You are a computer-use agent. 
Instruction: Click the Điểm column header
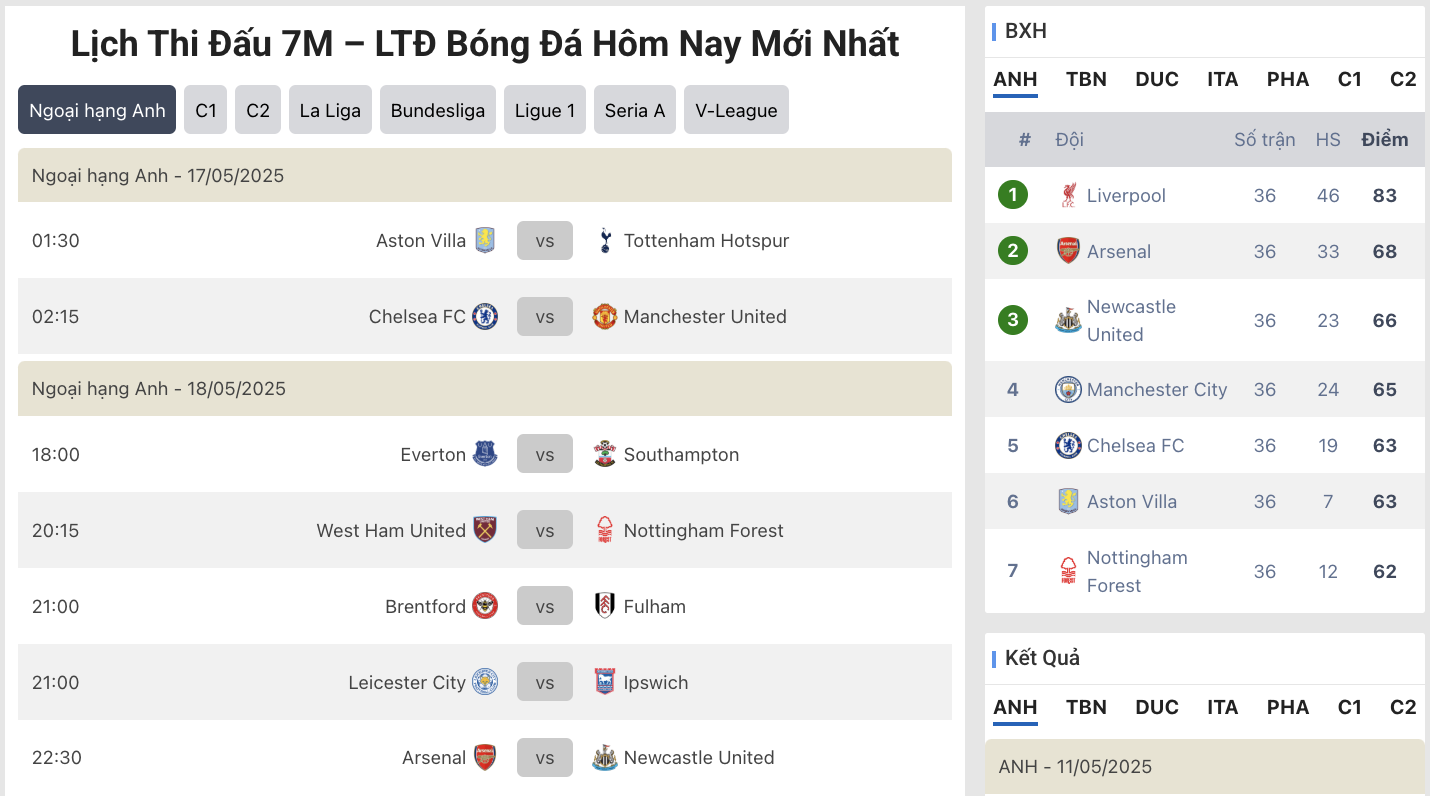click(x=1385, y=140)
